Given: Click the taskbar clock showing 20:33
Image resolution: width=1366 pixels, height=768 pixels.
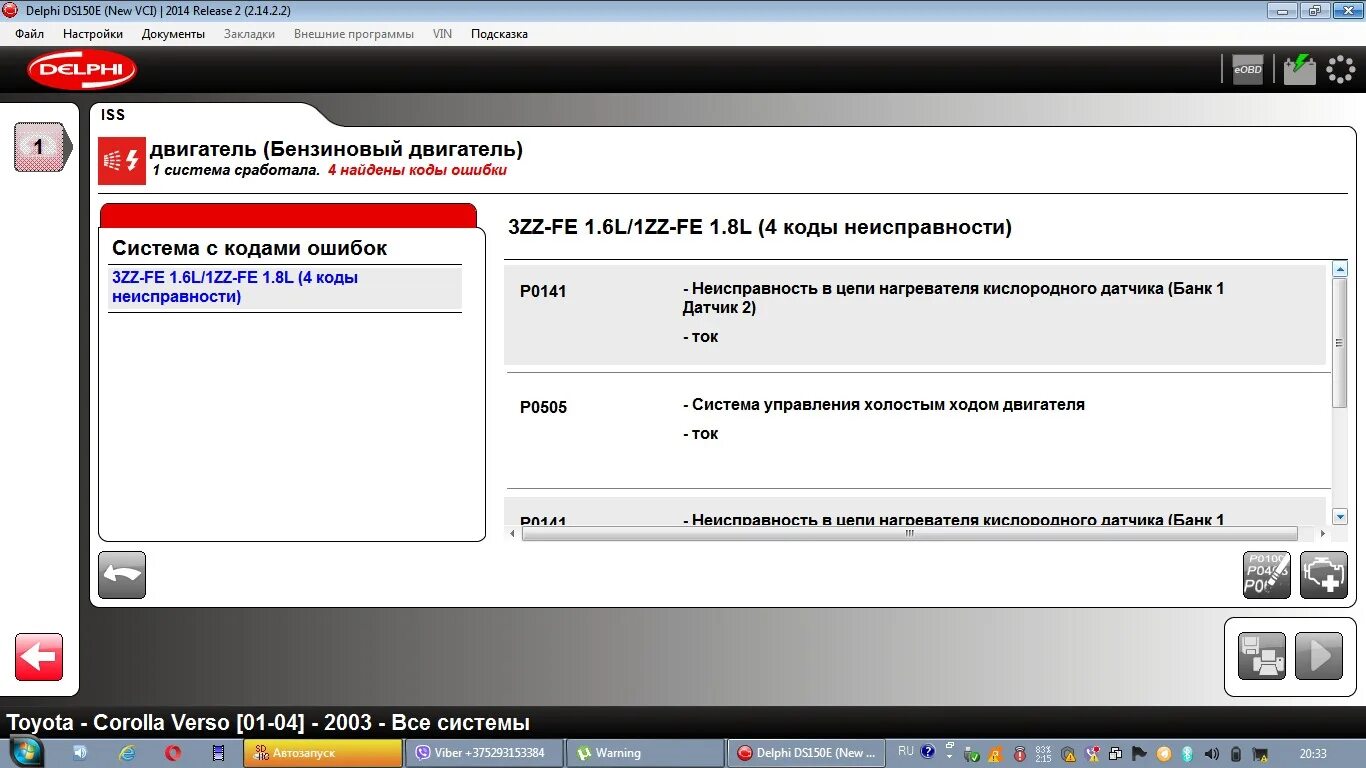Looking at the screenshot, I should (x=1313, y=753).
